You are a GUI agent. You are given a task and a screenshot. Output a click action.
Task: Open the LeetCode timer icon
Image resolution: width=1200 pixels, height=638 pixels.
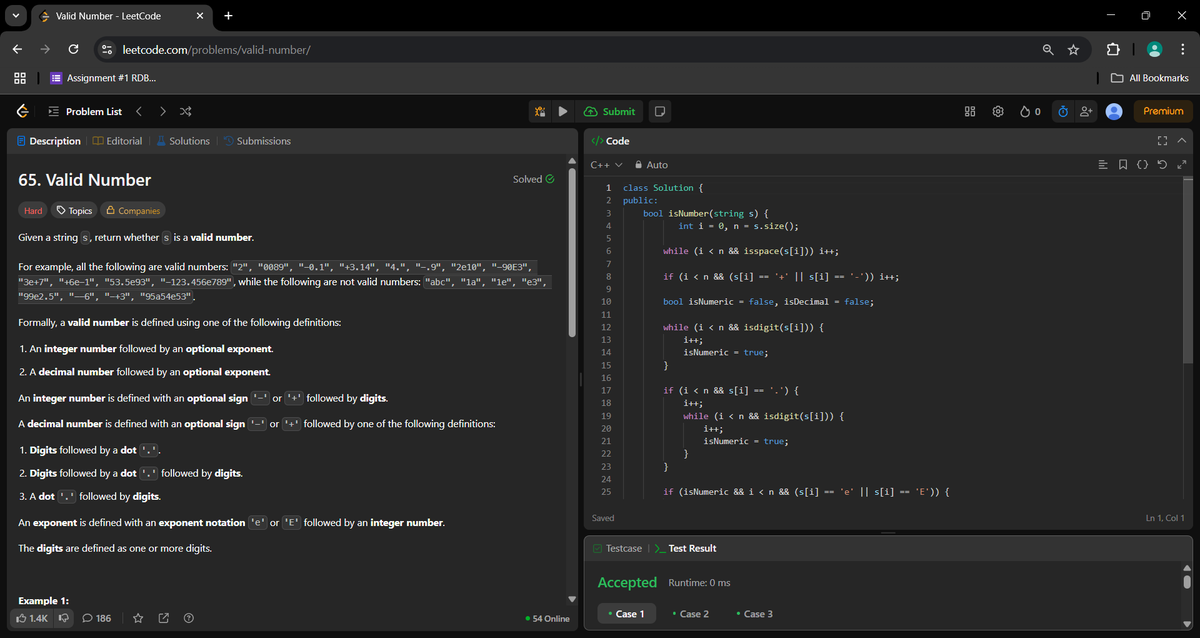[1062, 111]
